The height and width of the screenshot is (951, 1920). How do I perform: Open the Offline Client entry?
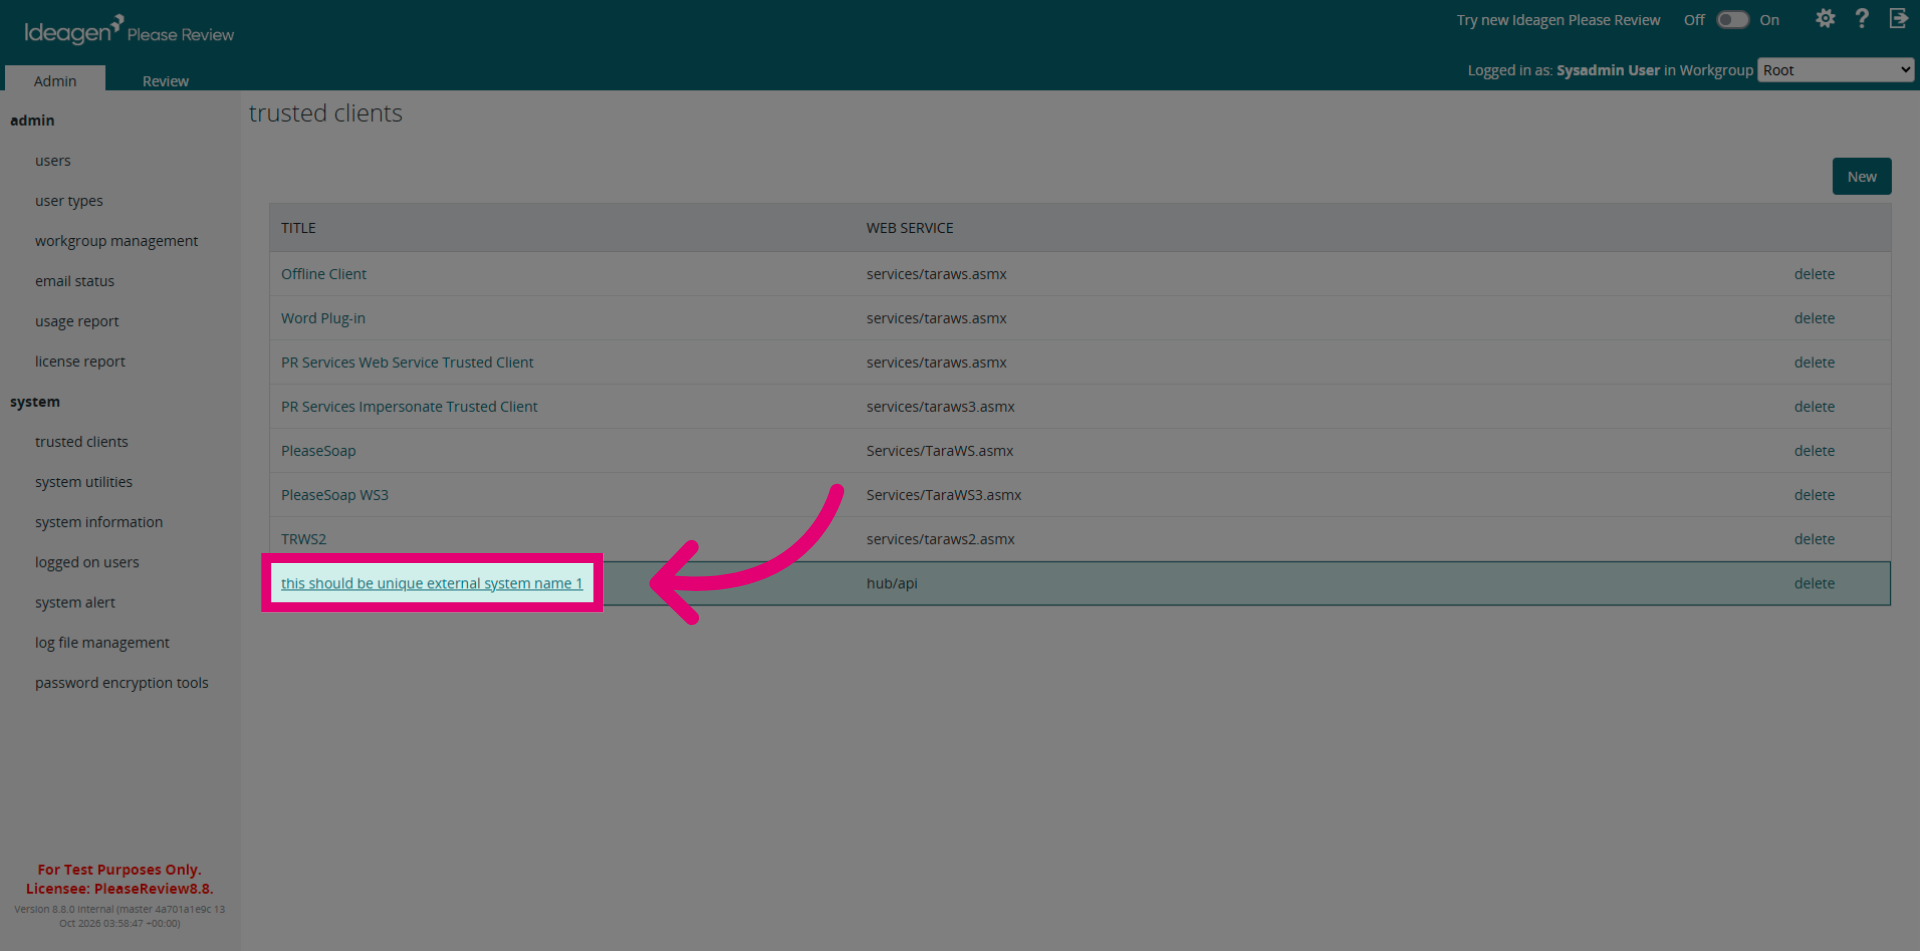324,274
